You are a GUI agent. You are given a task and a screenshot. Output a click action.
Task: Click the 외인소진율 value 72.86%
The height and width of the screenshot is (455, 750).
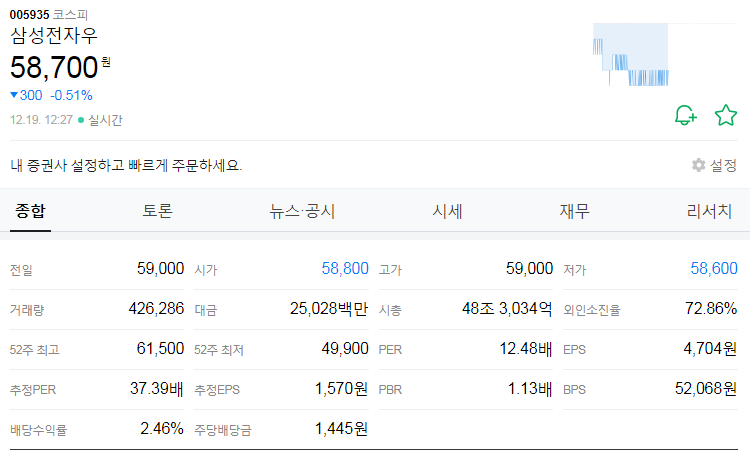pos(711,309)
